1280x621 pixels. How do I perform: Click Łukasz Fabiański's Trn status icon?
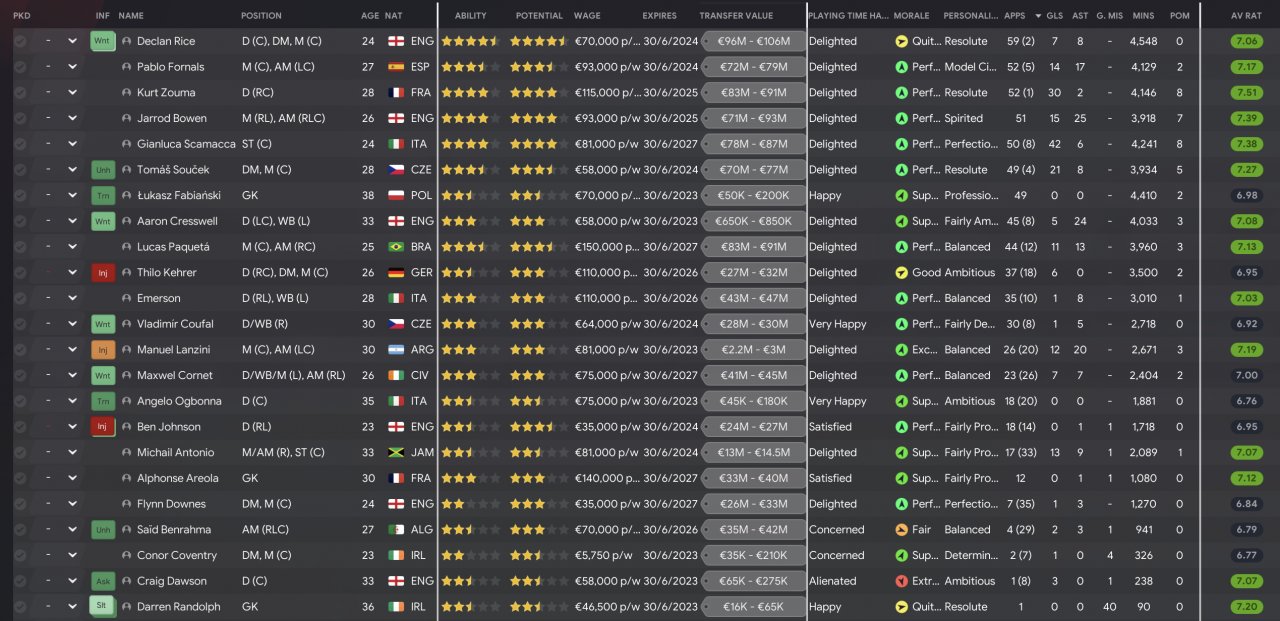102,195
